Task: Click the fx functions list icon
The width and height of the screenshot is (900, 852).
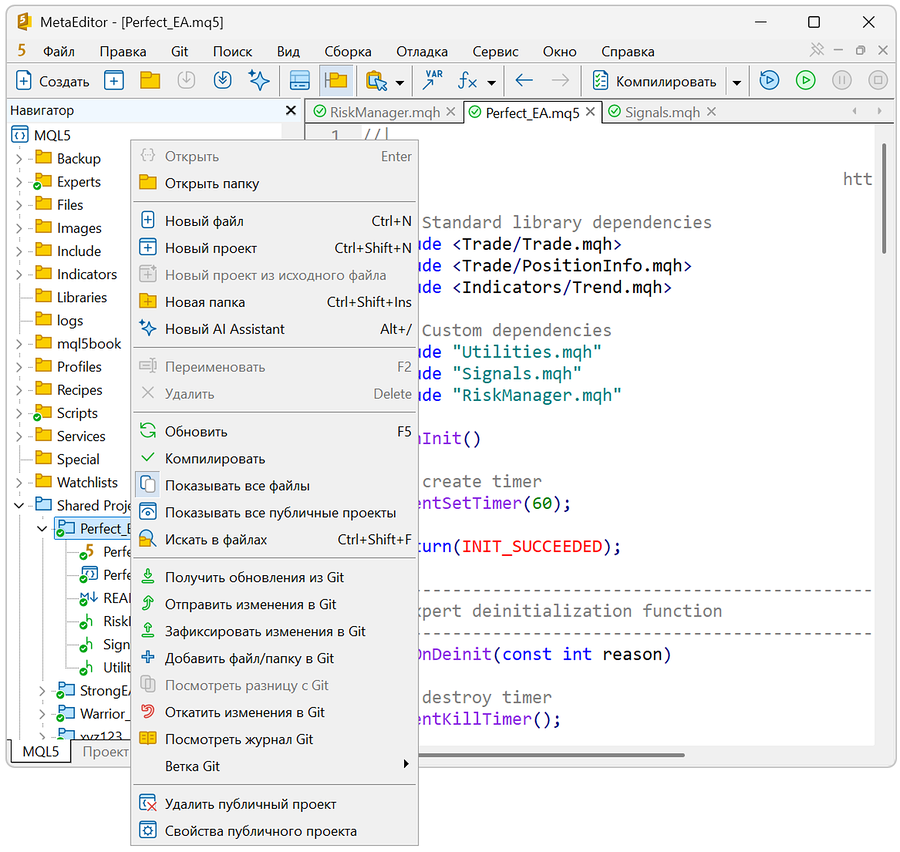Action: (468, 80)
